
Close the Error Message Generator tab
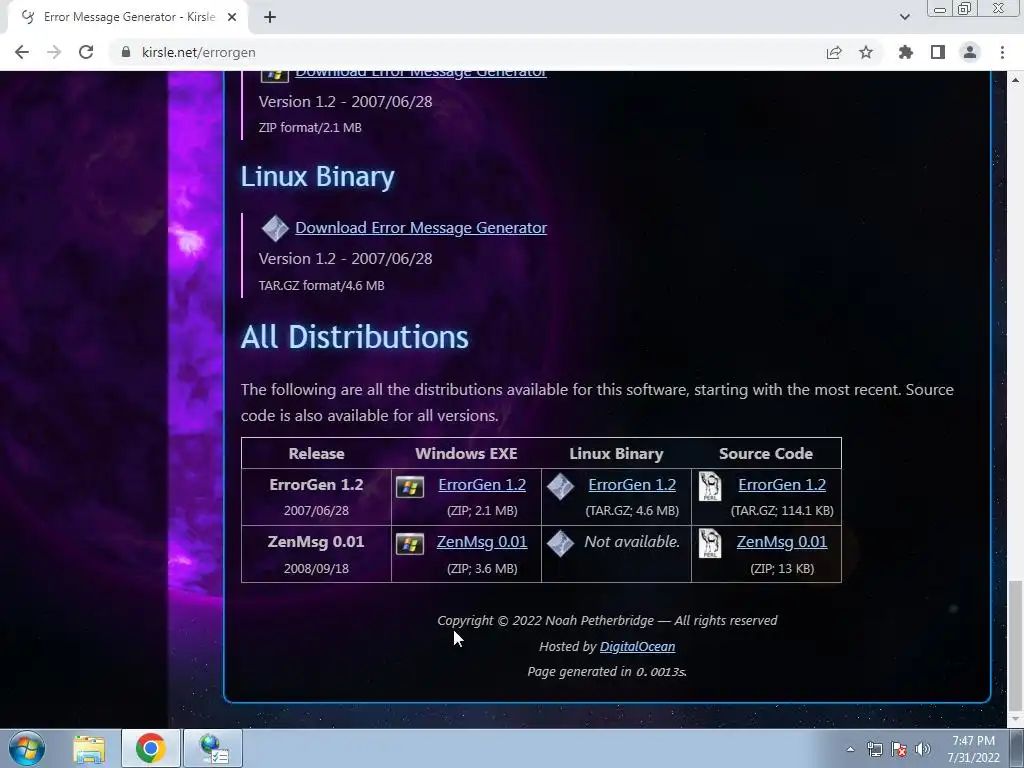(232, 17)
